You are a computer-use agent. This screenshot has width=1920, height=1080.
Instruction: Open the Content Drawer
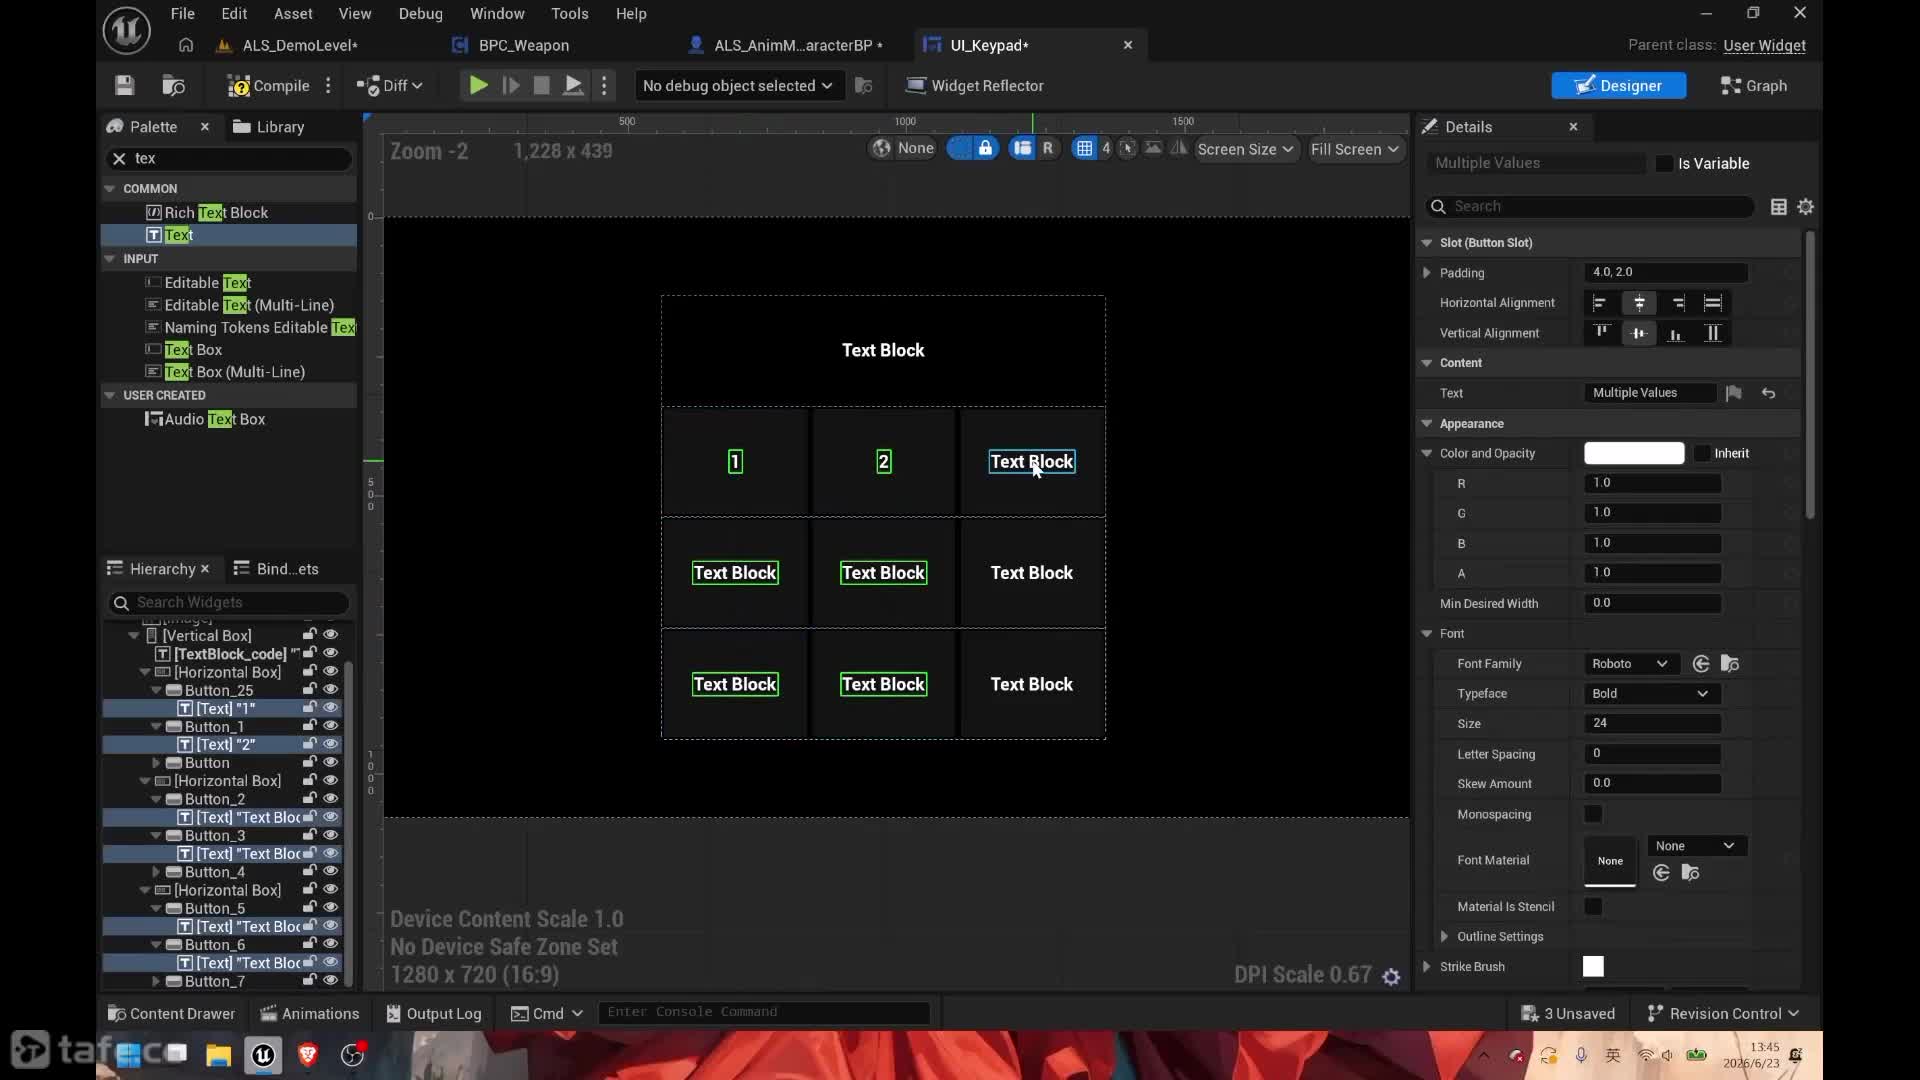(x=171, y=1014)
